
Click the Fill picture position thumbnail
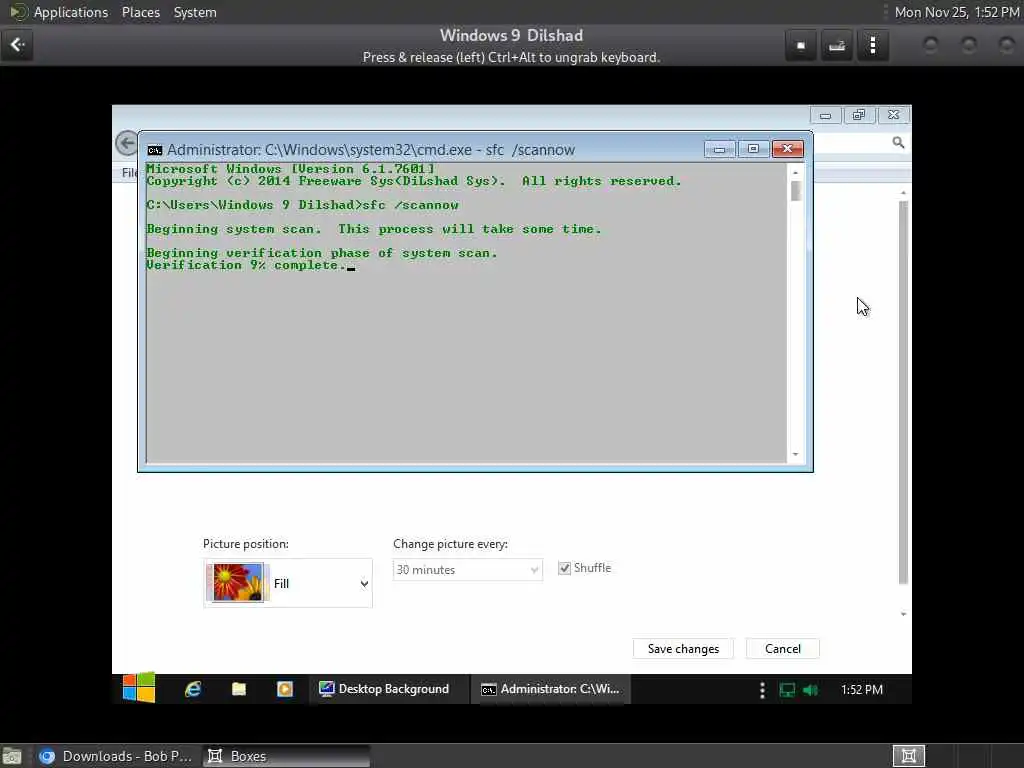pos(237,583)
